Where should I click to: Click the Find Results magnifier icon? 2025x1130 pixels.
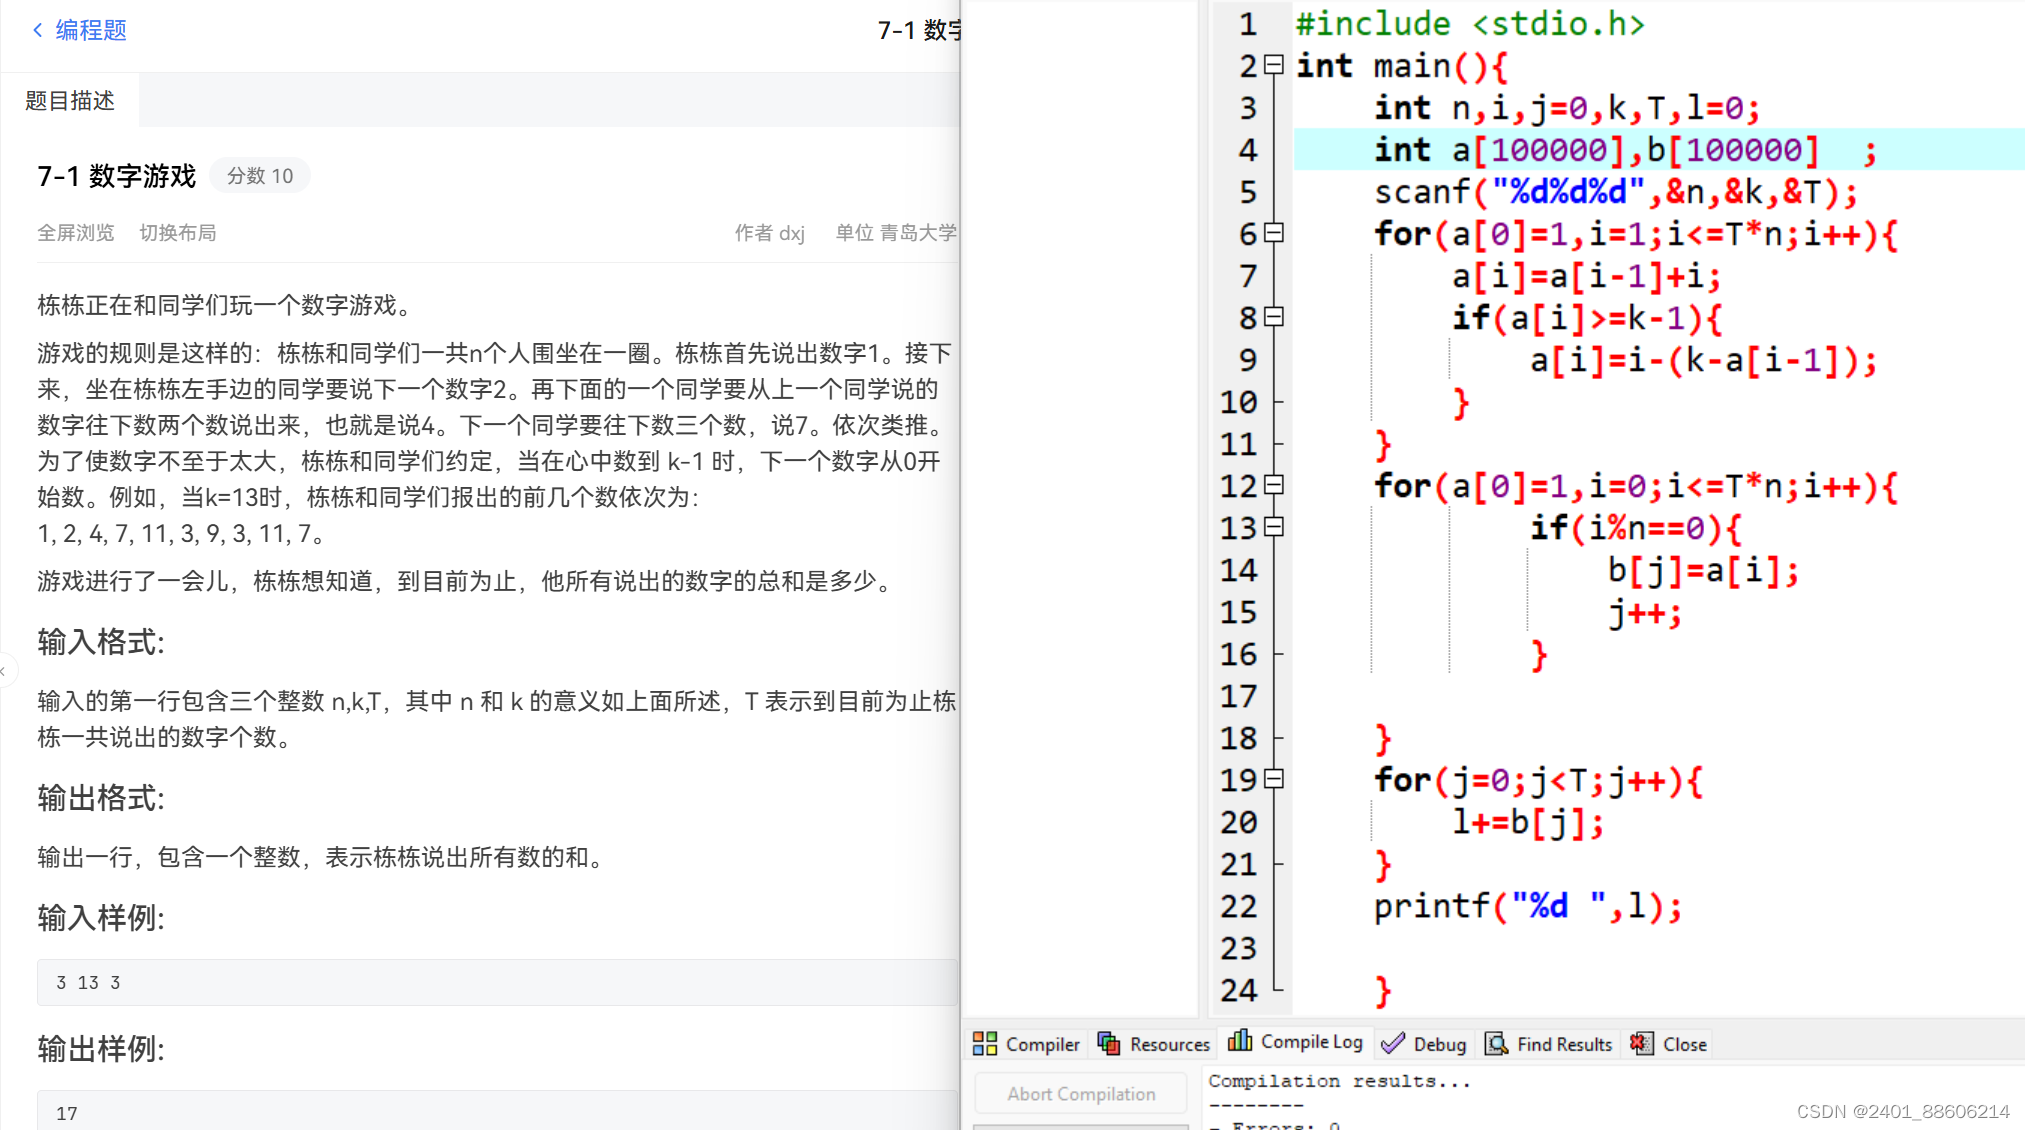(1497, 1044)
